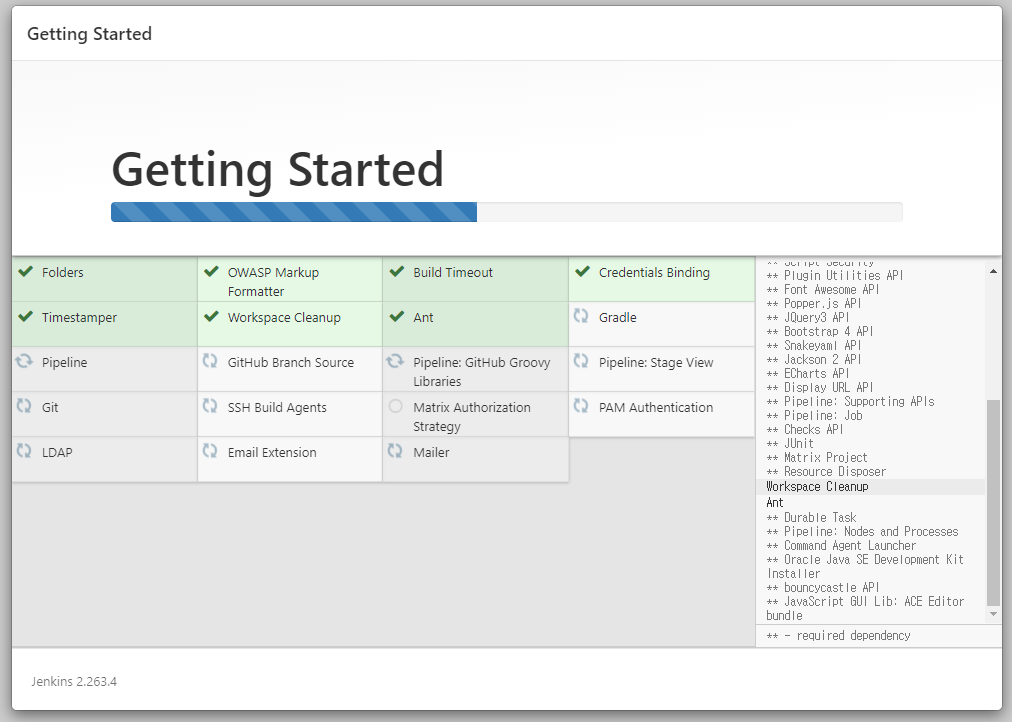Select the Ant entry in install log
This screenshot has height=722, width=1012.
tap(774, 503)
